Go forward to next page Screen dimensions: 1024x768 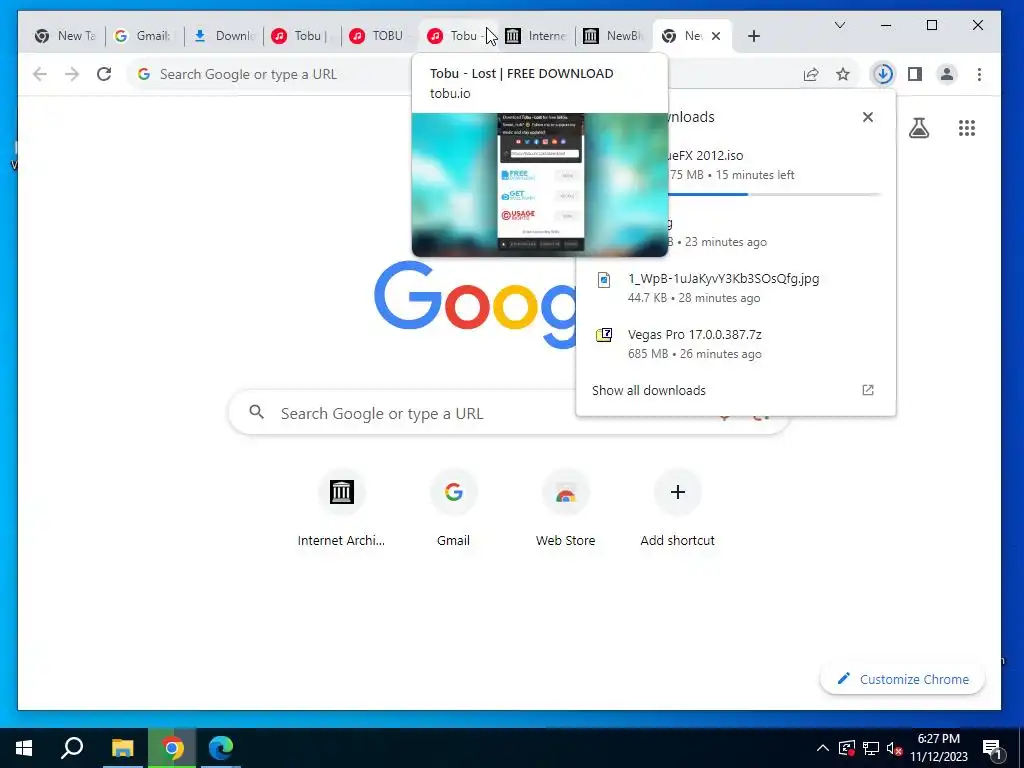(x=72, y=74)
